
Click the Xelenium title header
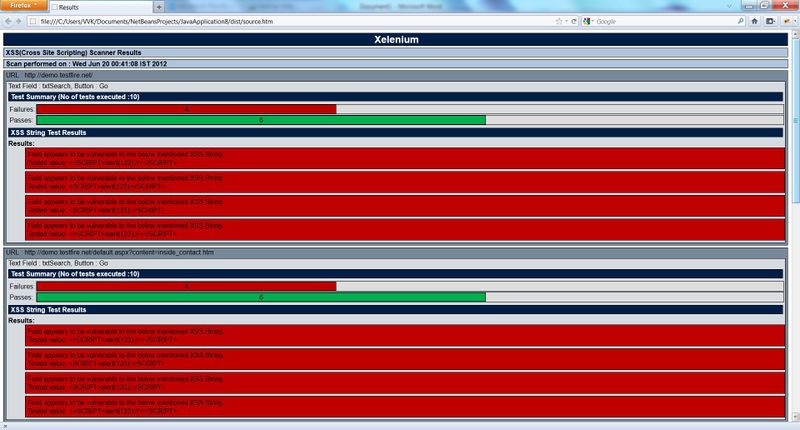[x=396, y=40]
